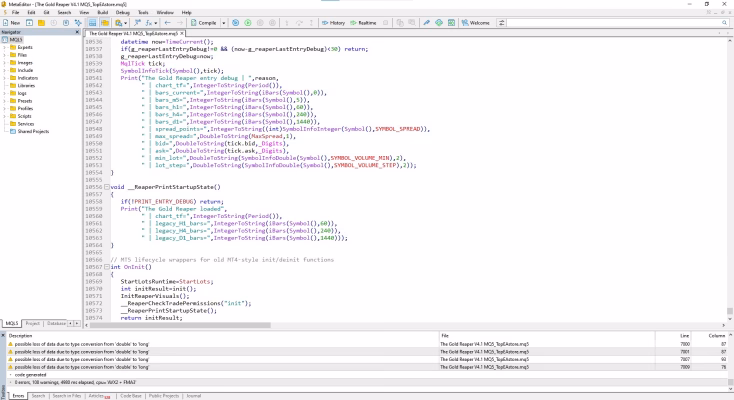The image size is (734, 400).
Task: Open a file using the yellow folder icon
Action: (41, 22)
